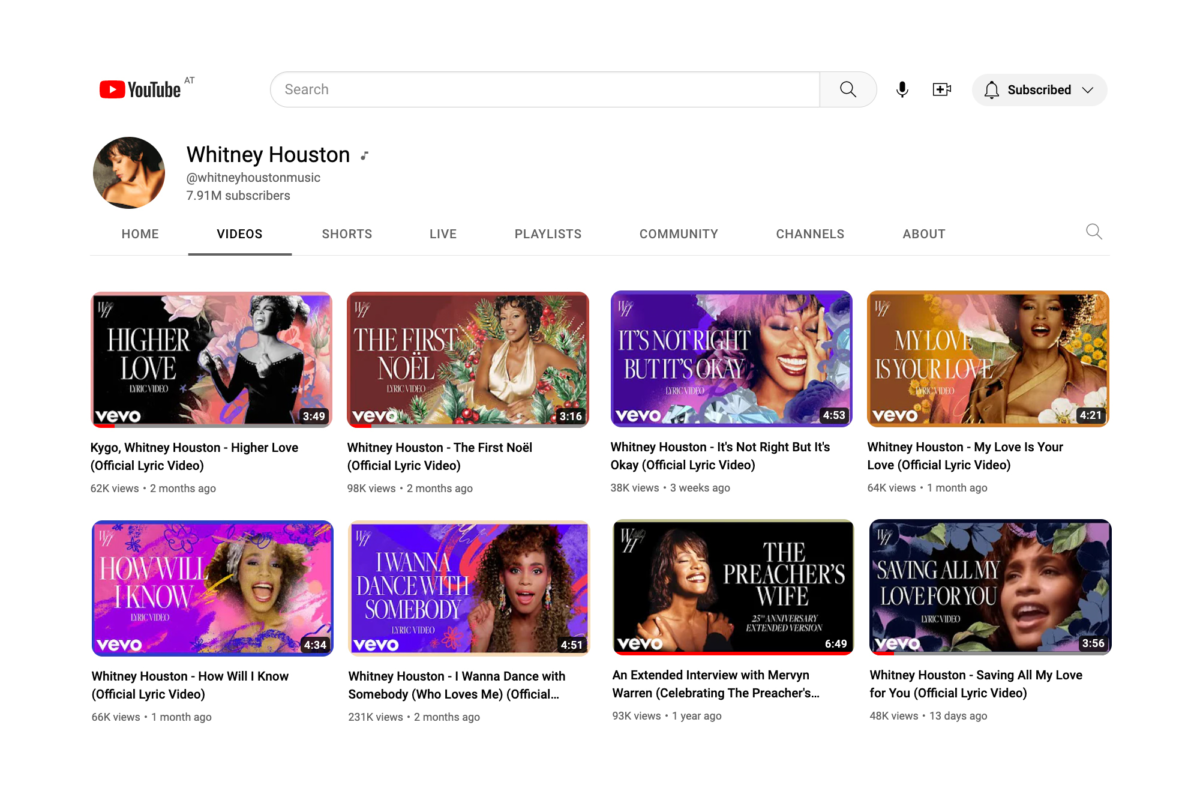
Task: Open title Whitney Houston - The First Noël
Action: (440, 456)
